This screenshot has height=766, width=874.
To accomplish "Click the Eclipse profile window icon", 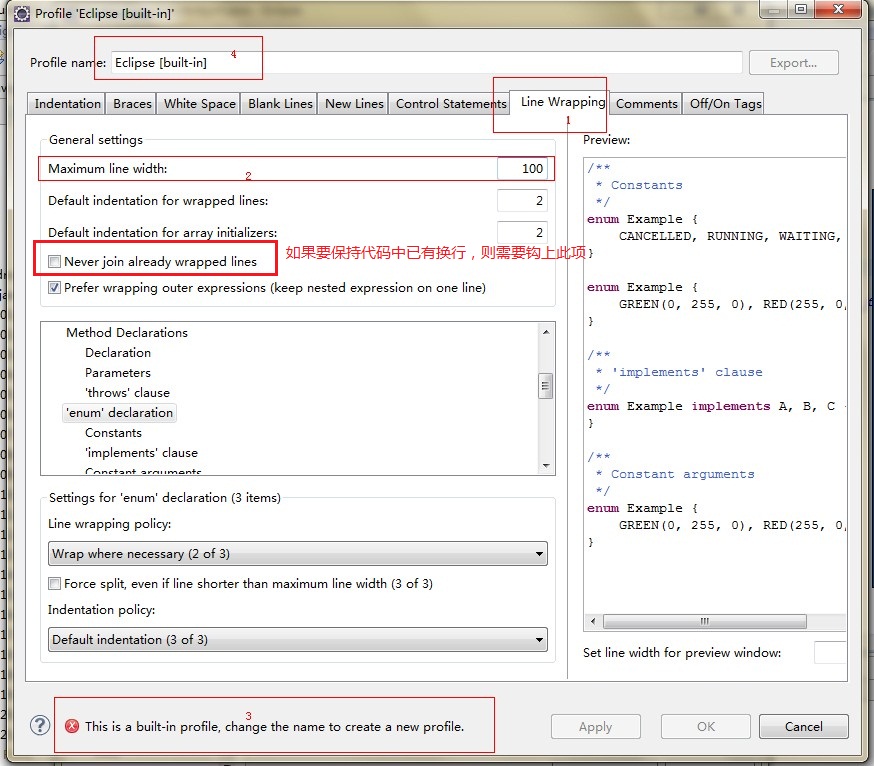I will point(22,14).
